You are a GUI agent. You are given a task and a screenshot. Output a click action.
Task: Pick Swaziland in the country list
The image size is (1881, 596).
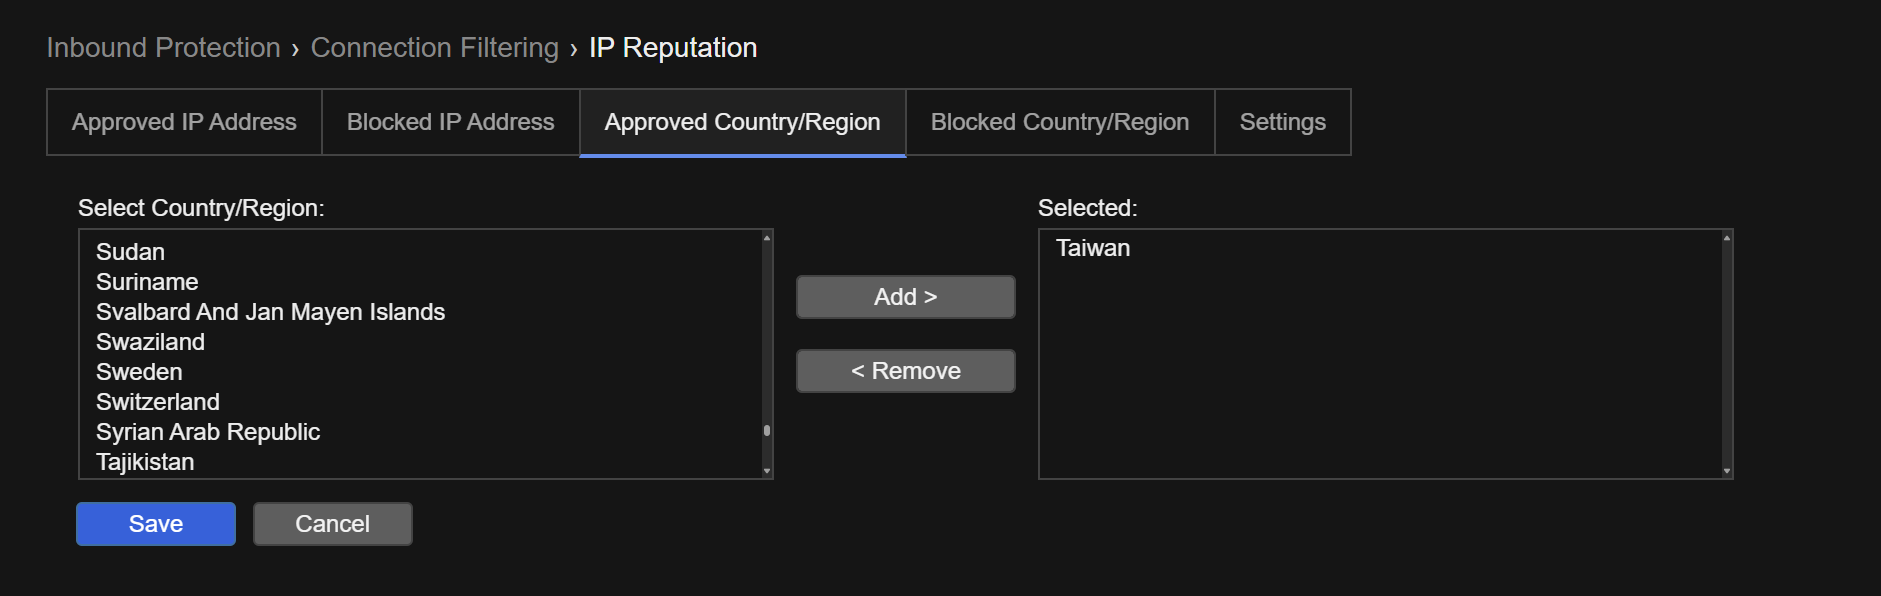150,342
